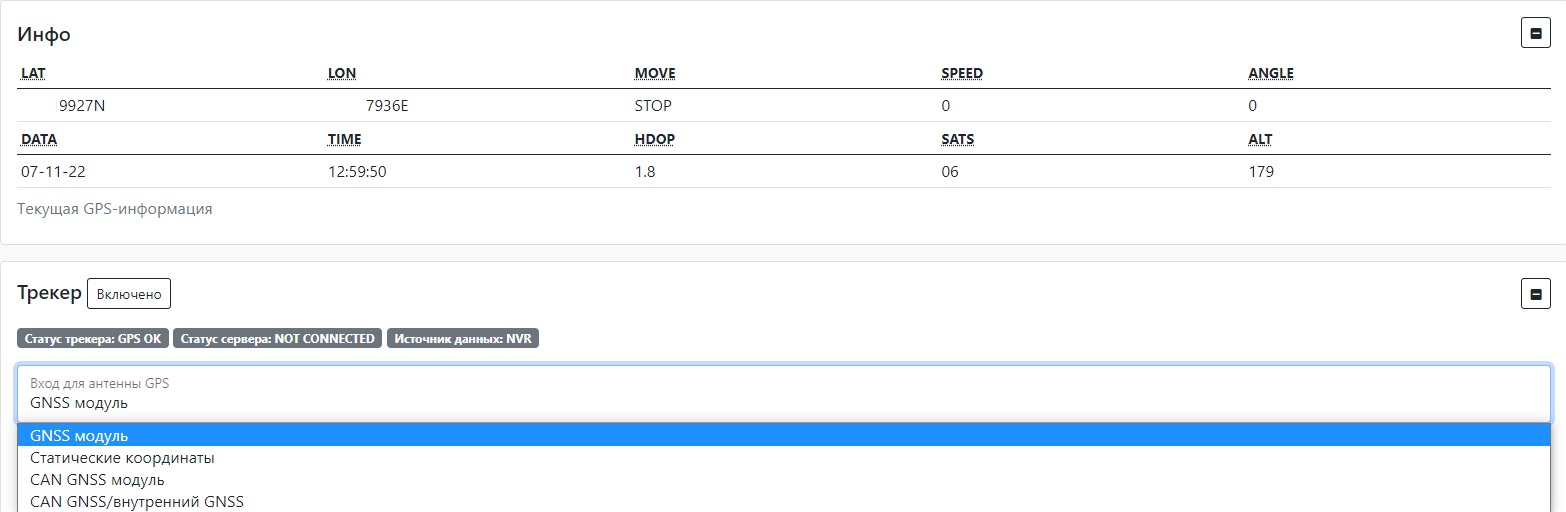
Task: Click the TIME column header
Action: [x=344, y=139]
